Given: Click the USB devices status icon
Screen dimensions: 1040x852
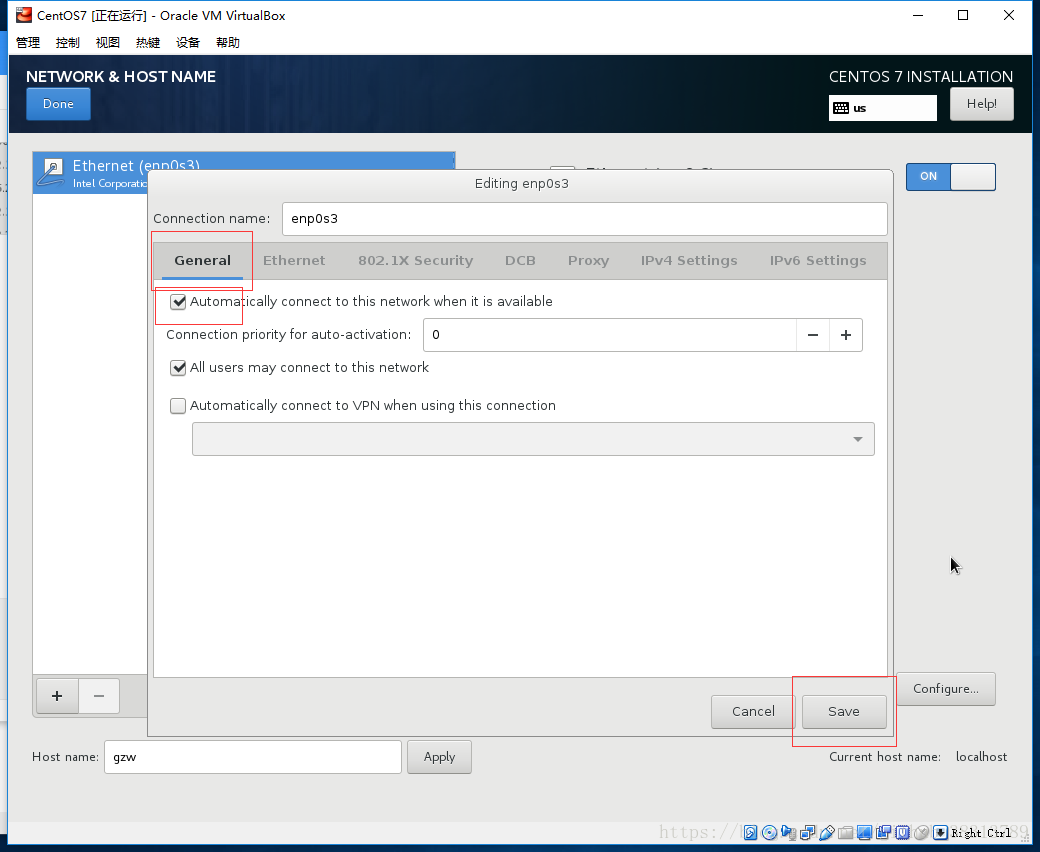Looking at the screenshot, I should (827, 833).
